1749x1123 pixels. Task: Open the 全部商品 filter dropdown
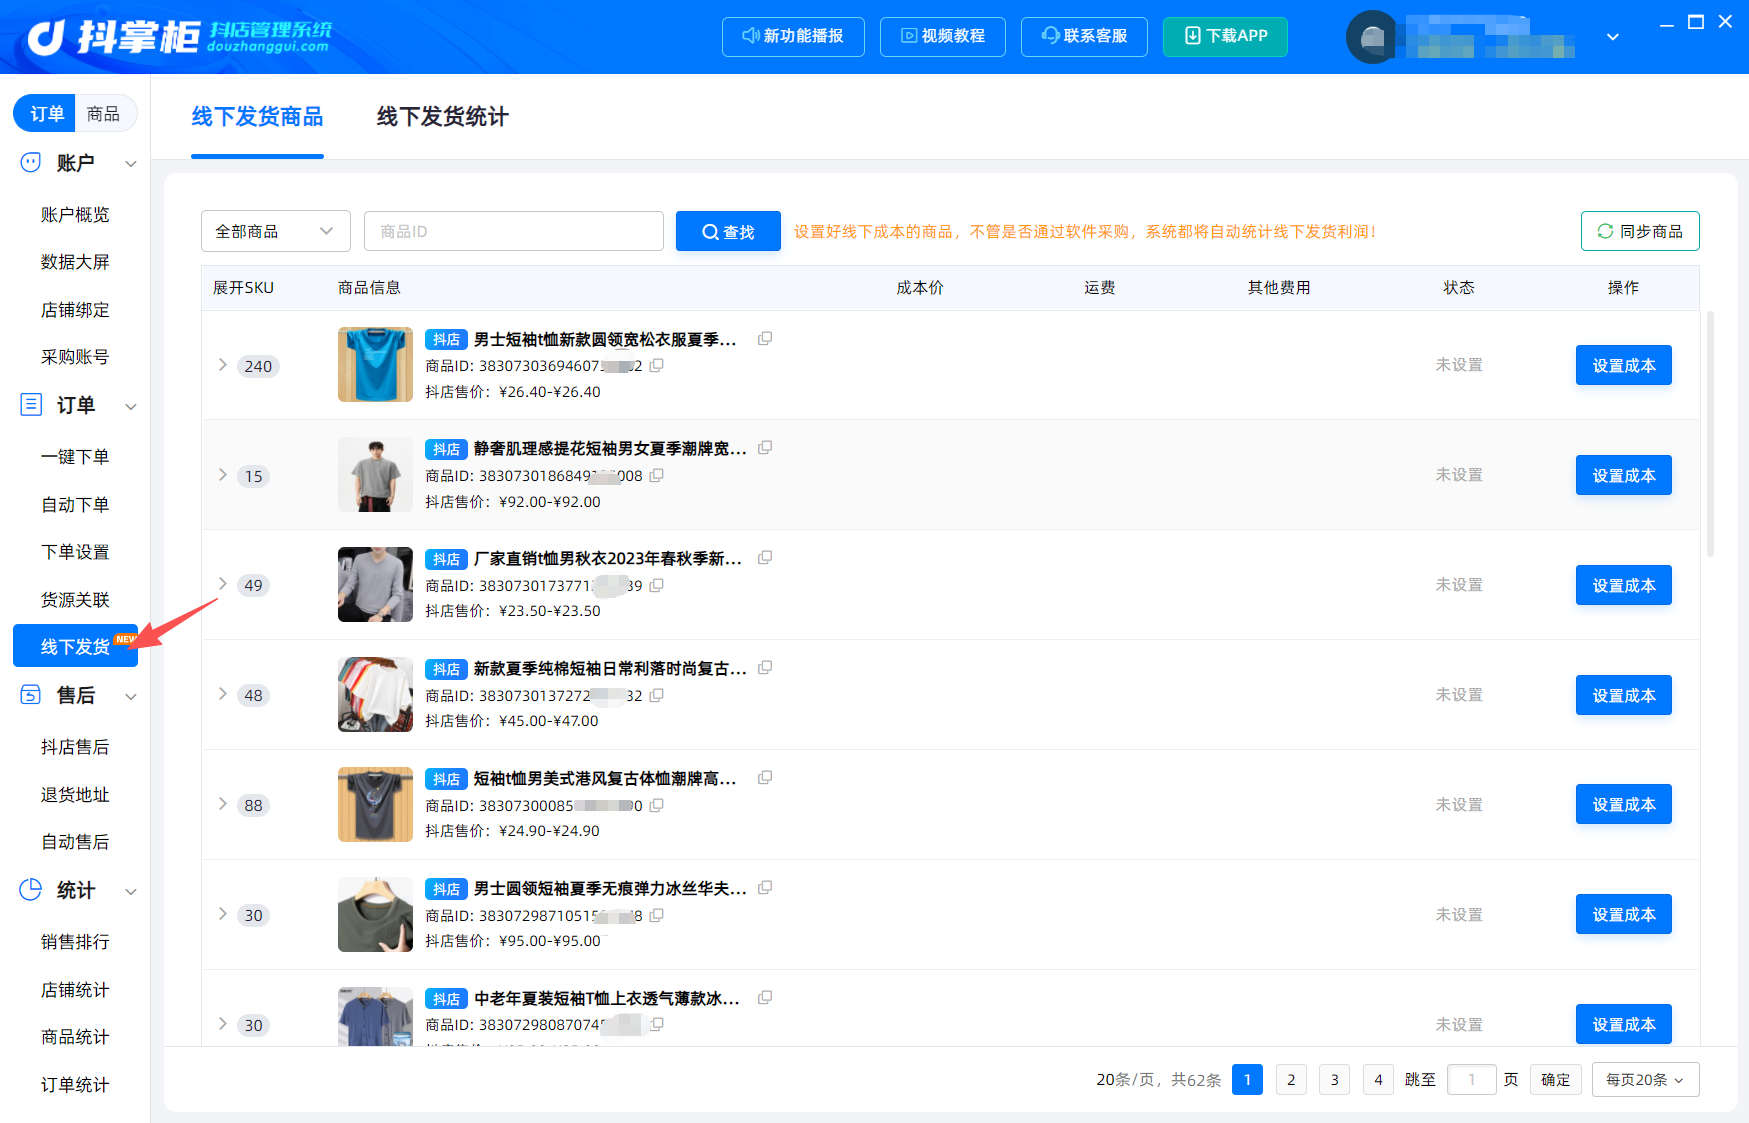pos(276,231)
